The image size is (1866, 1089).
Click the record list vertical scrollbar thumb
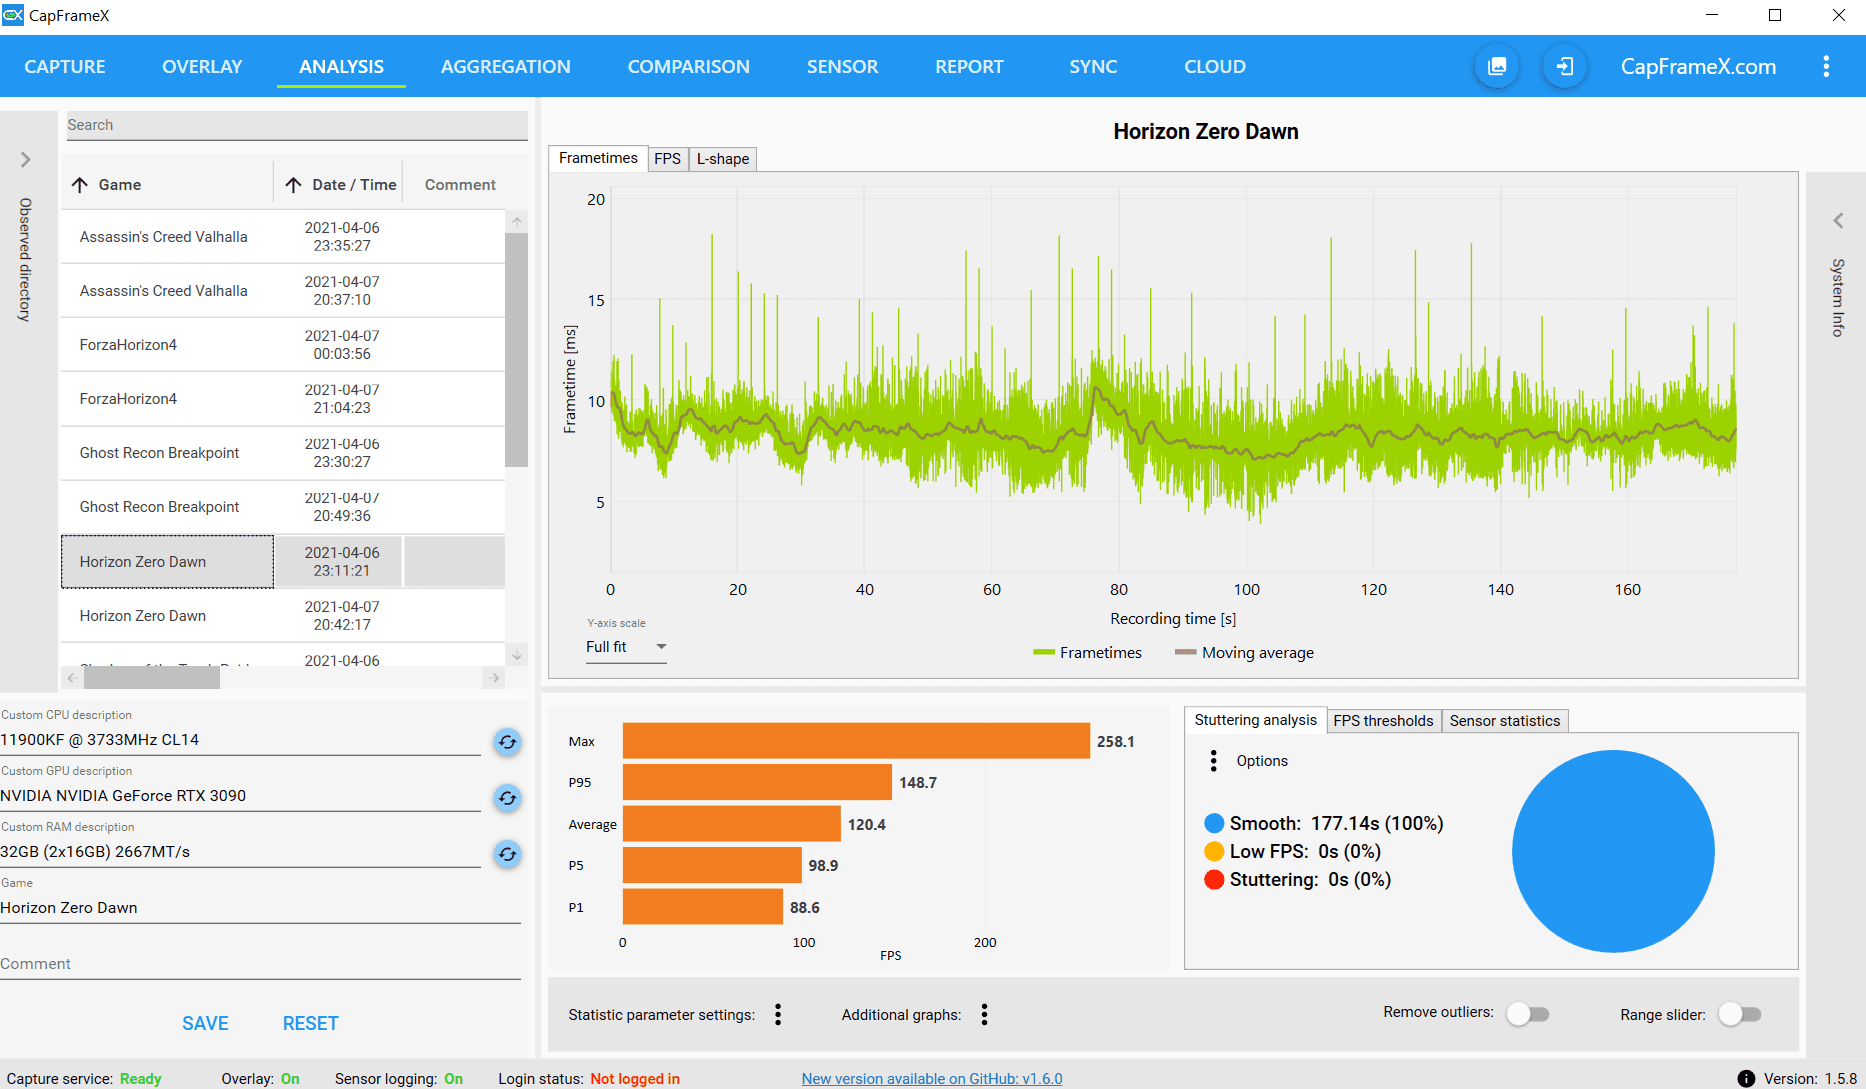coord(516,350)
